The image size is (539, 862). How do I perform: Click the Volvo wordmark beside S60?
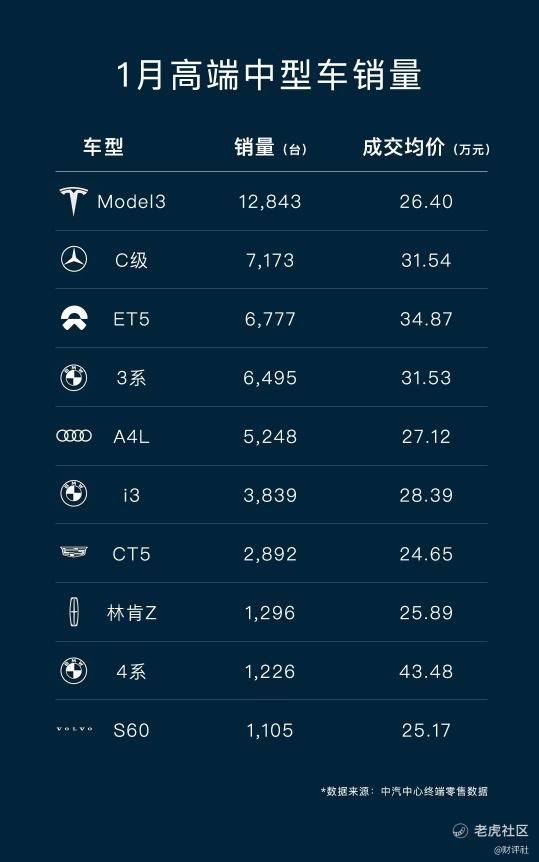(74, 730)
